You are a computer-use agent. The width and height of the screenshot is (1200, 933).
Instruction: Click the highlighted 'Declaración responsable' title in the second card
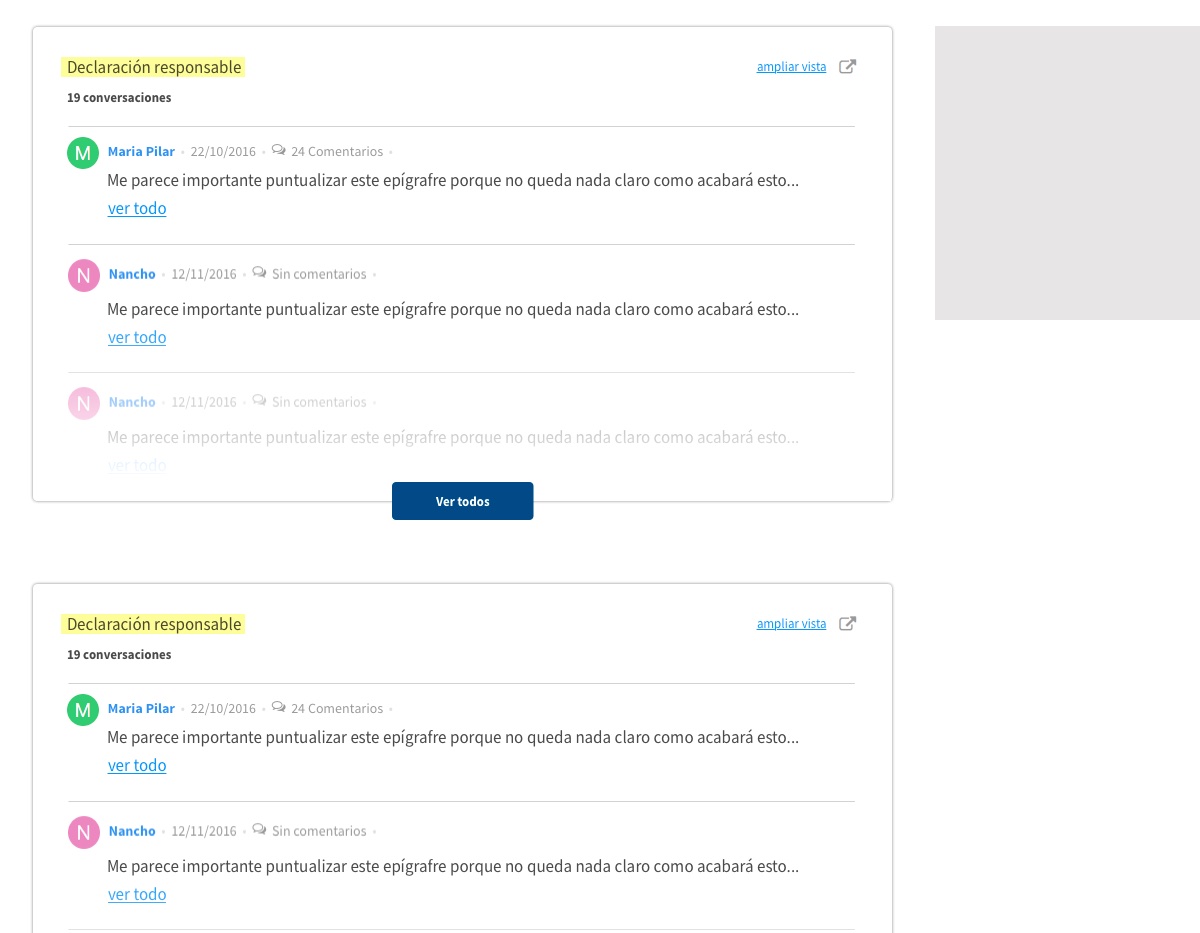pyautogui.click(x=154, y=624)
